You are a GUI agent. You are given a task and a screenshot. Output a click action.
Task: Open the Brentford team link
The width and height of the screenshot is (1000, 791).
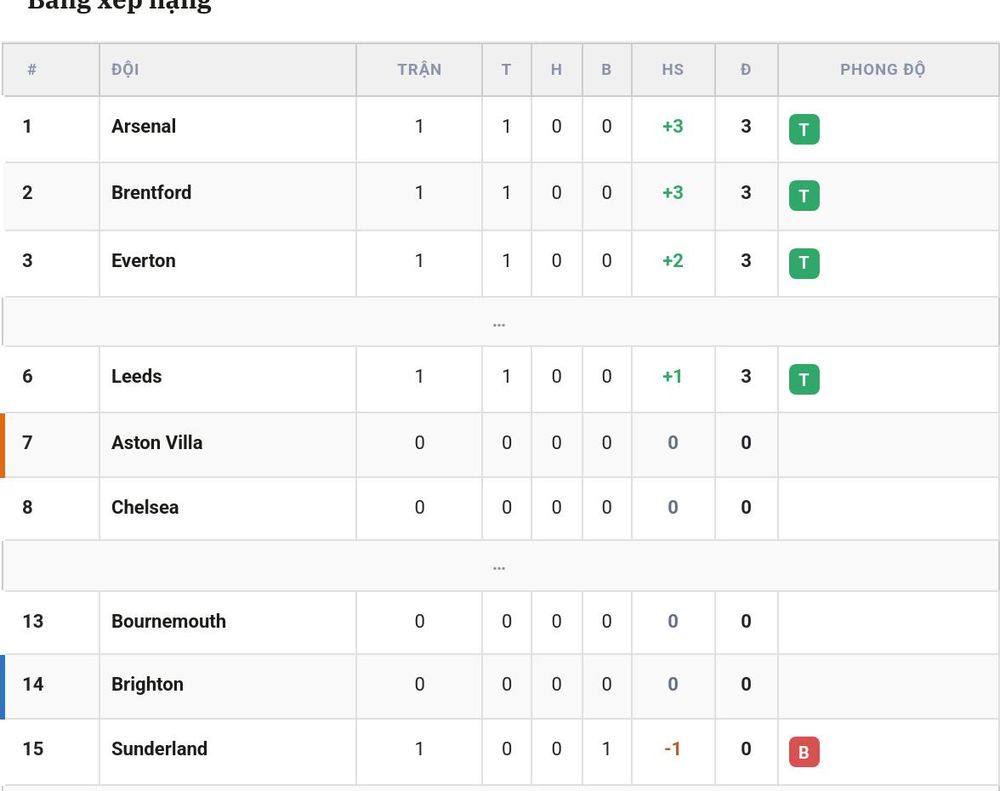pyautogui.click(x=151, y=193)
